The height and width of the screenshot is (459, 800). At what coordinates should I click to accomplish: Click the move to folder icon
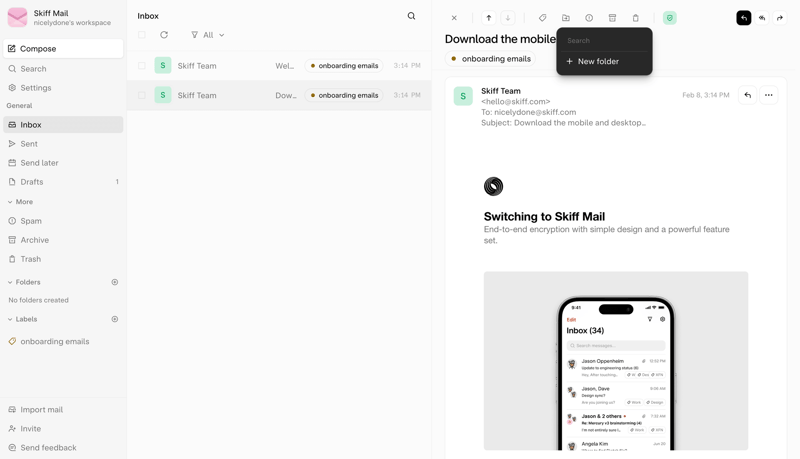[566, 18]
